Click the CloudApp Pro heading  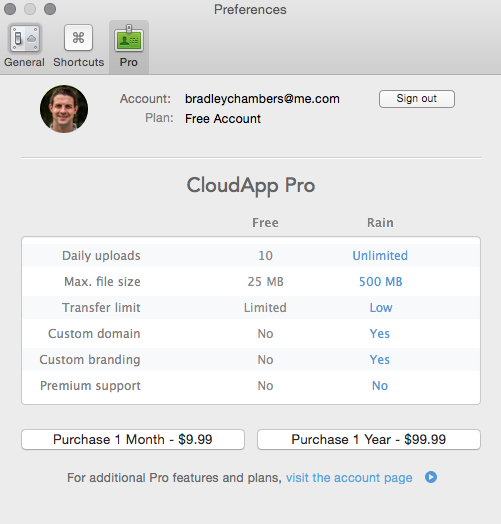point(251,185)
